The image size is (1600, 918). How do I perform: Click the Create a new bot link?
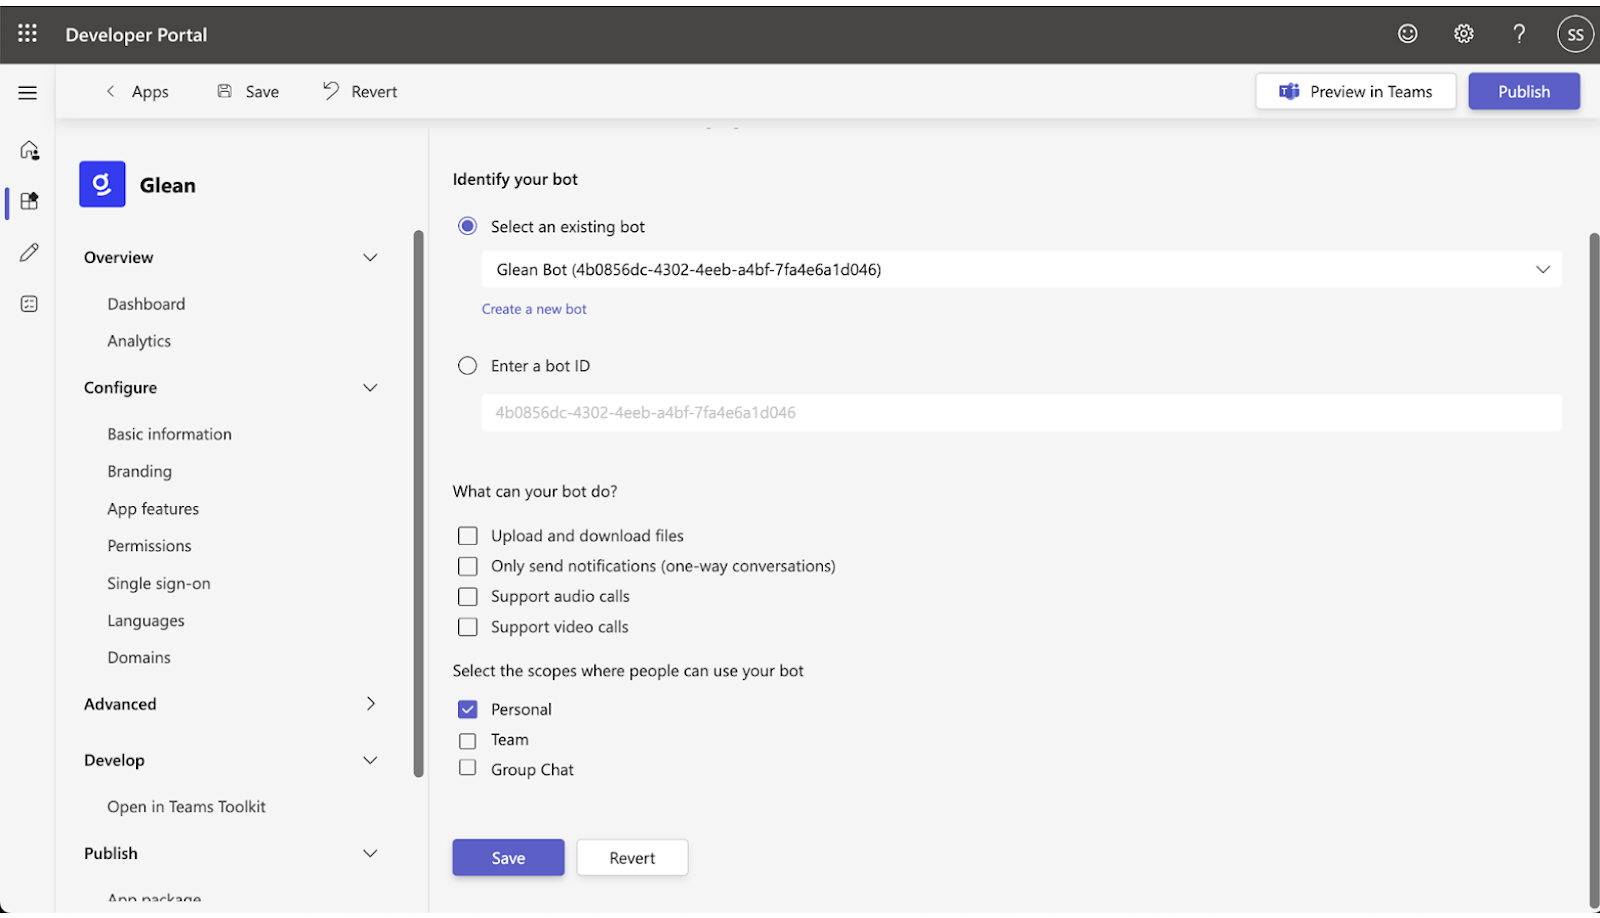(534, 310)
